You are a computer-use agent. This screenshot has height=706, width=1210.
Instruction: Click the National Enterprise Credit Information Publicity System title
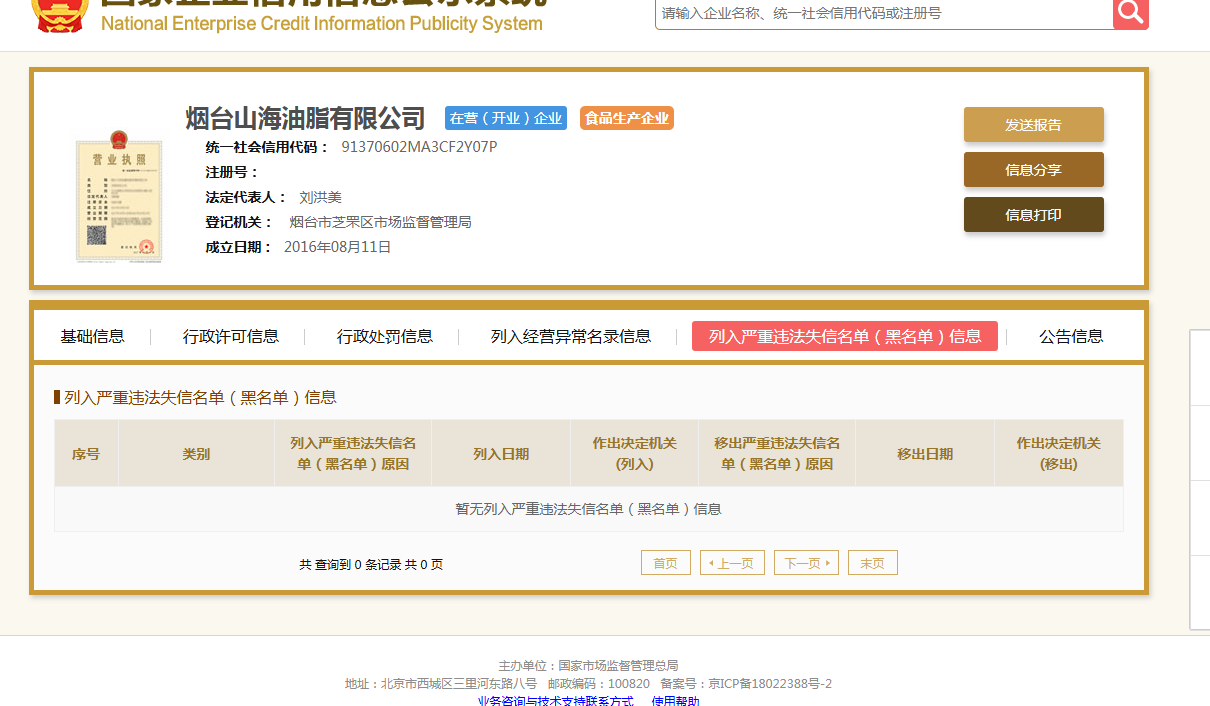click(321, 23)
